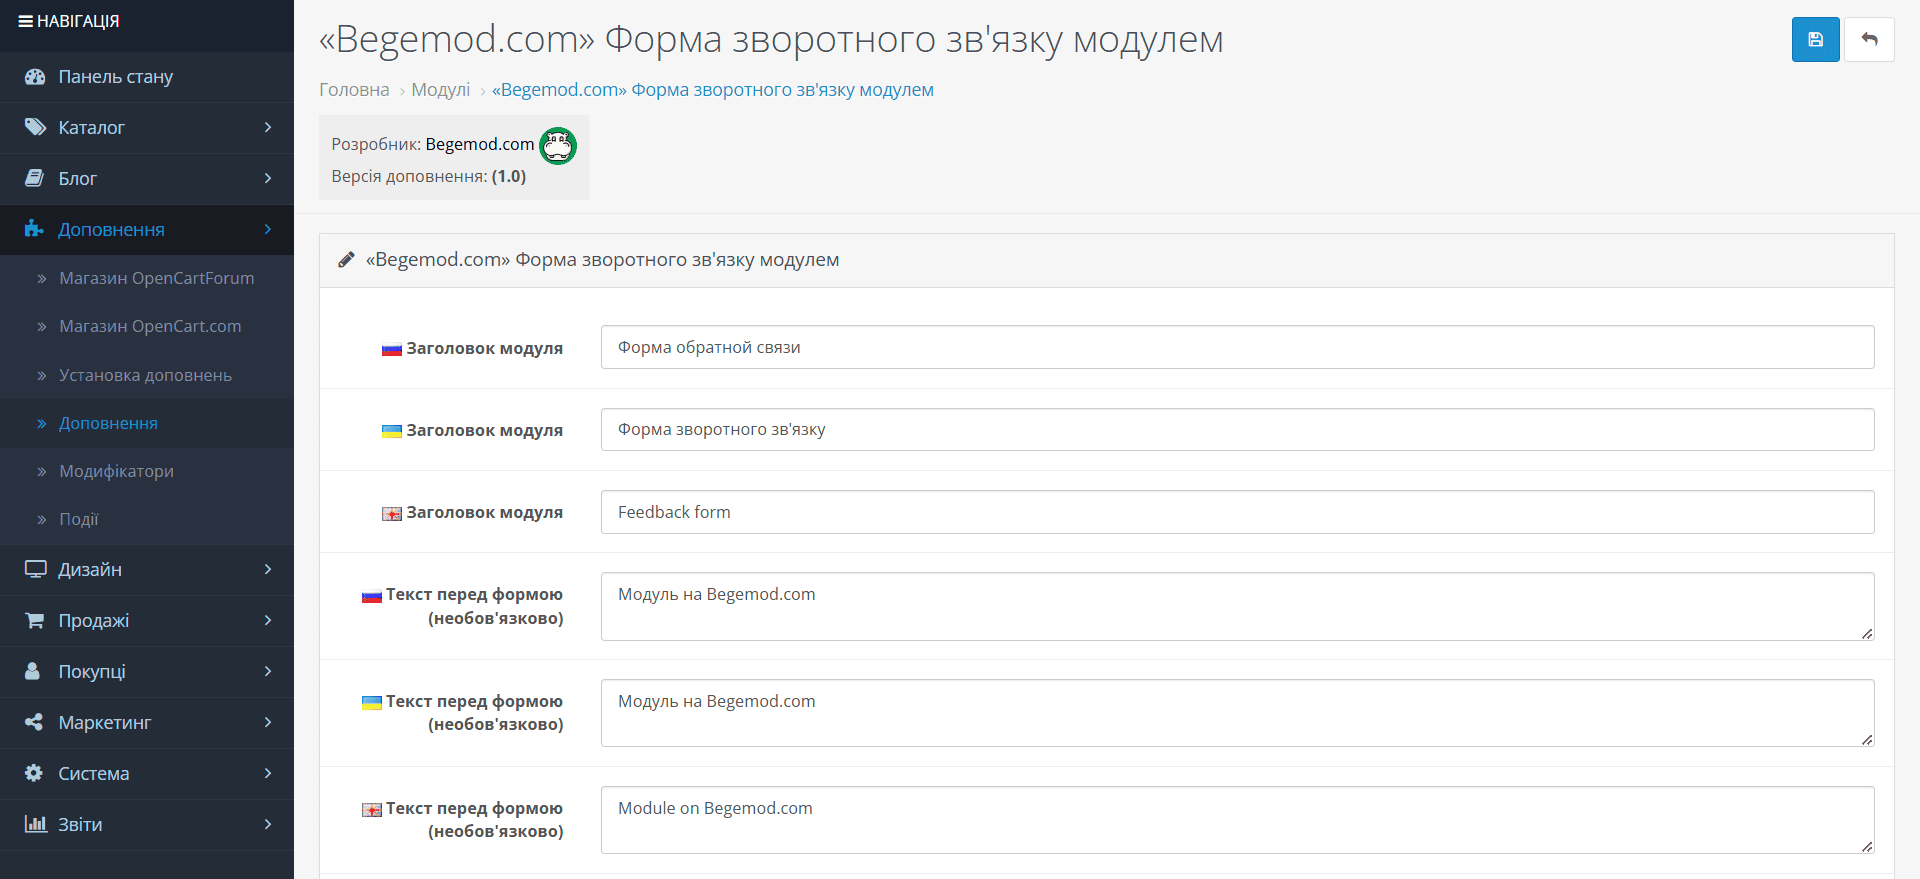Click the Модулі breadcrumb link

pyautogui.click(x=441, y=90)
